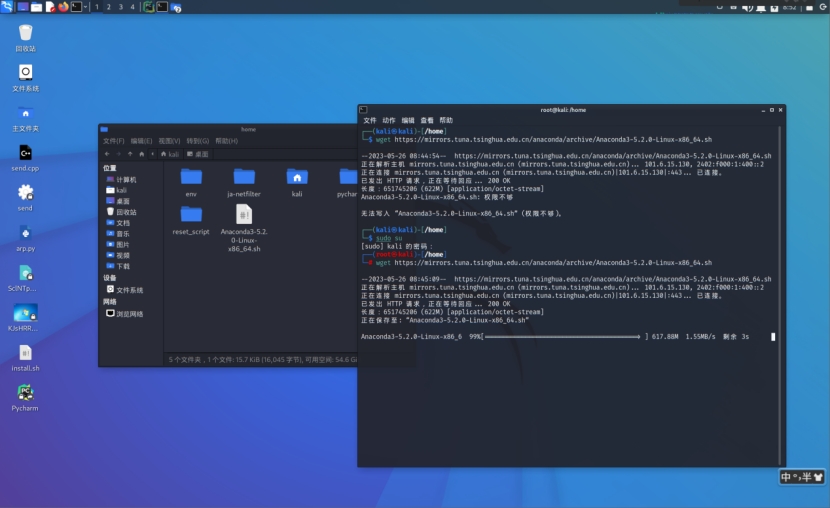
Task: Open the Kali applications menu icon
Action: tap(7, 7)
